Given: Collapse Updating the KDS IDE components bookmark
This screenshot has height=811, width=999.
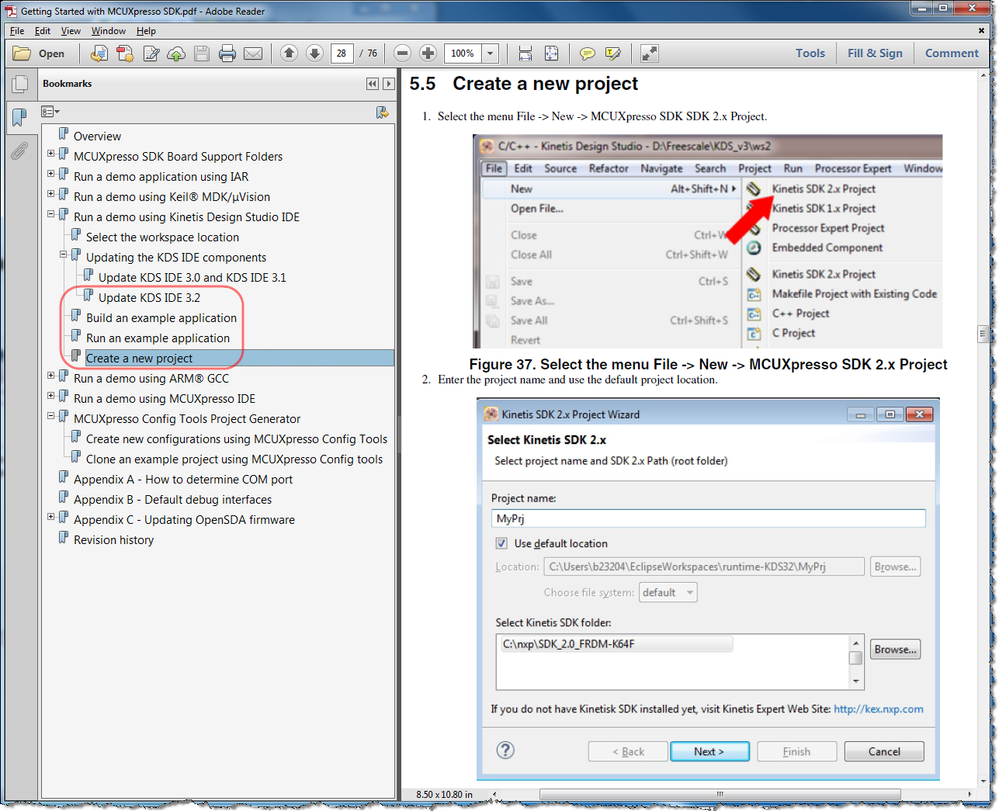Looking at the screenshot, I should tap(64, 254).
